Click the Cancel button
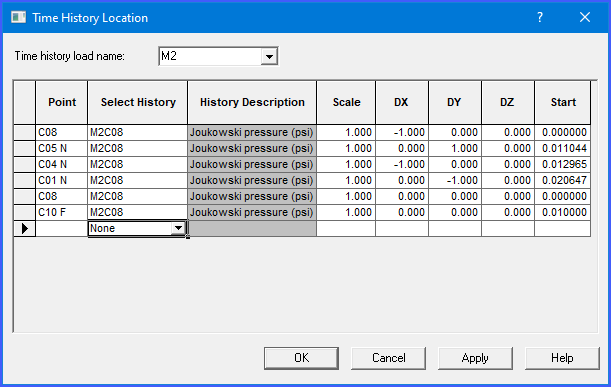611x387 pixels. pos(388,358)
